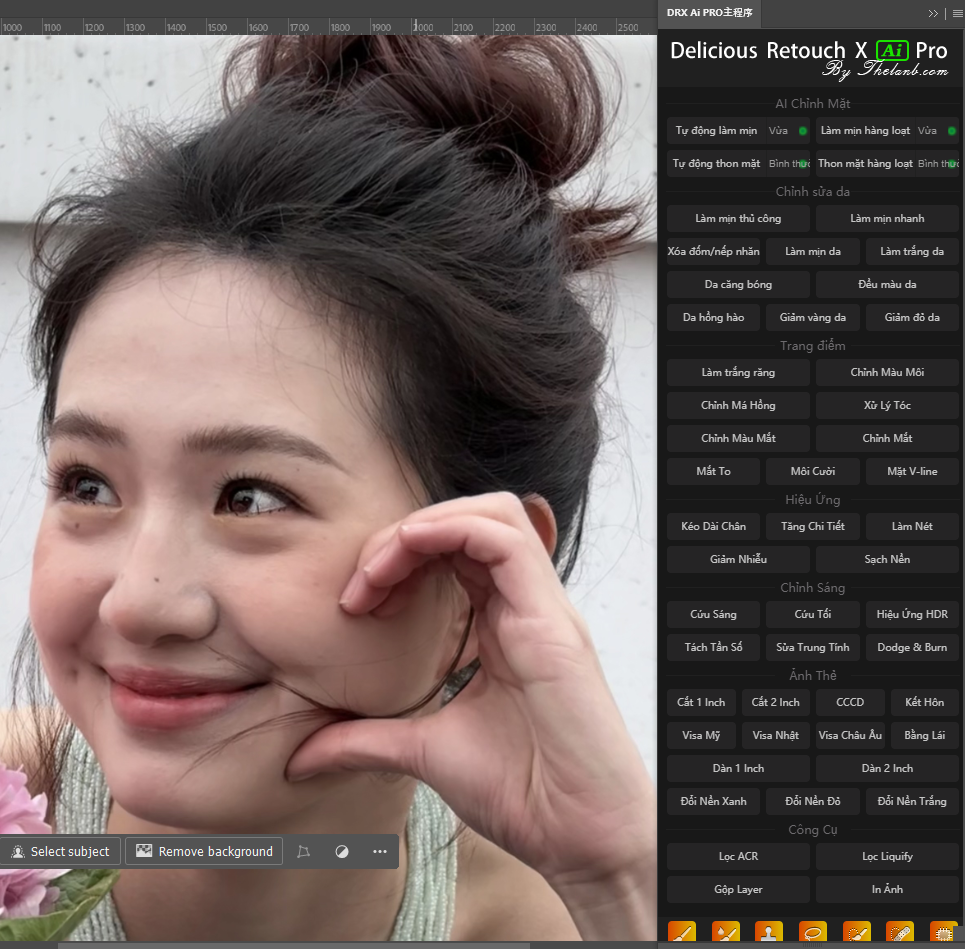This screenshot has height=949, width=965.
Task: Click the Cắt 1 Inch button
Action: click(701, 702)
